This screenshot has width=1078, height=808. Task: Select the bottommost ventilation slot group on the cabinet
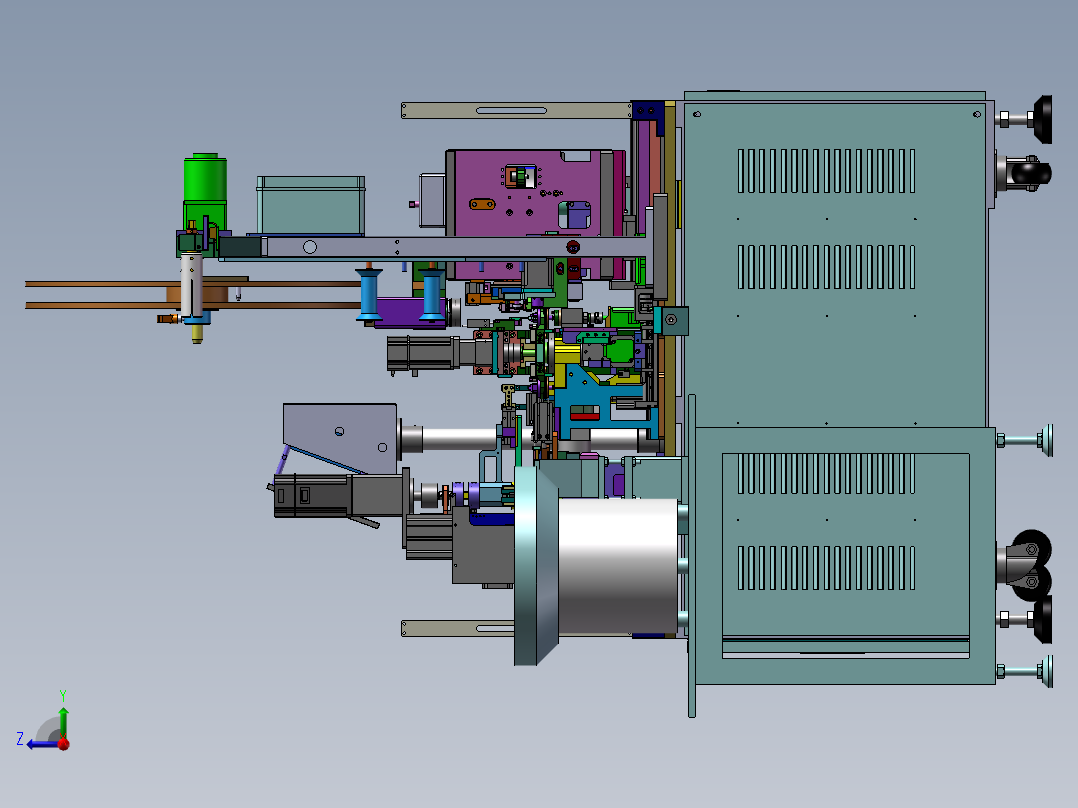point(826,568)
